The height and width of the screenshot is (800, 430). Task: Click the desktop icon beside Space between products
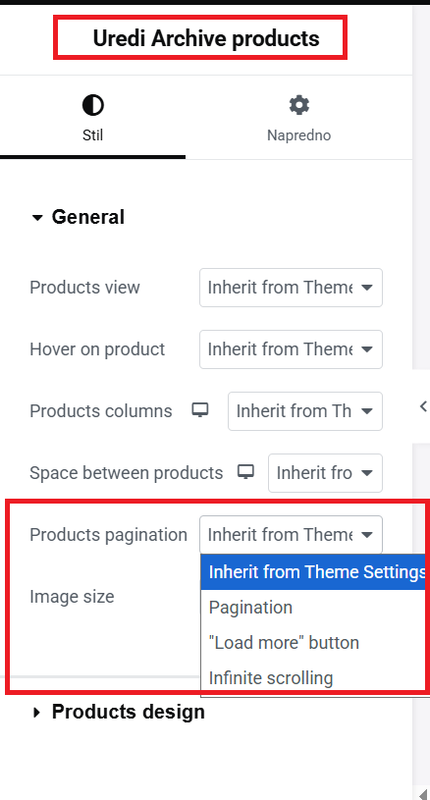point(246,472)
